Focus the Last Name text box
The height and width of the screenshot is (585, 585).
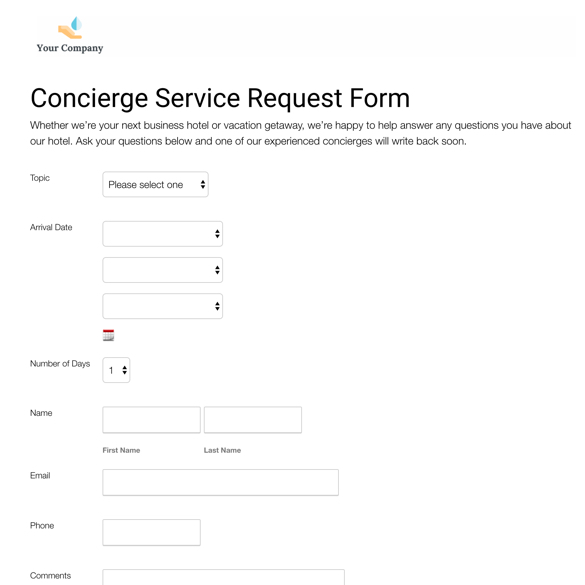[253, 420]
